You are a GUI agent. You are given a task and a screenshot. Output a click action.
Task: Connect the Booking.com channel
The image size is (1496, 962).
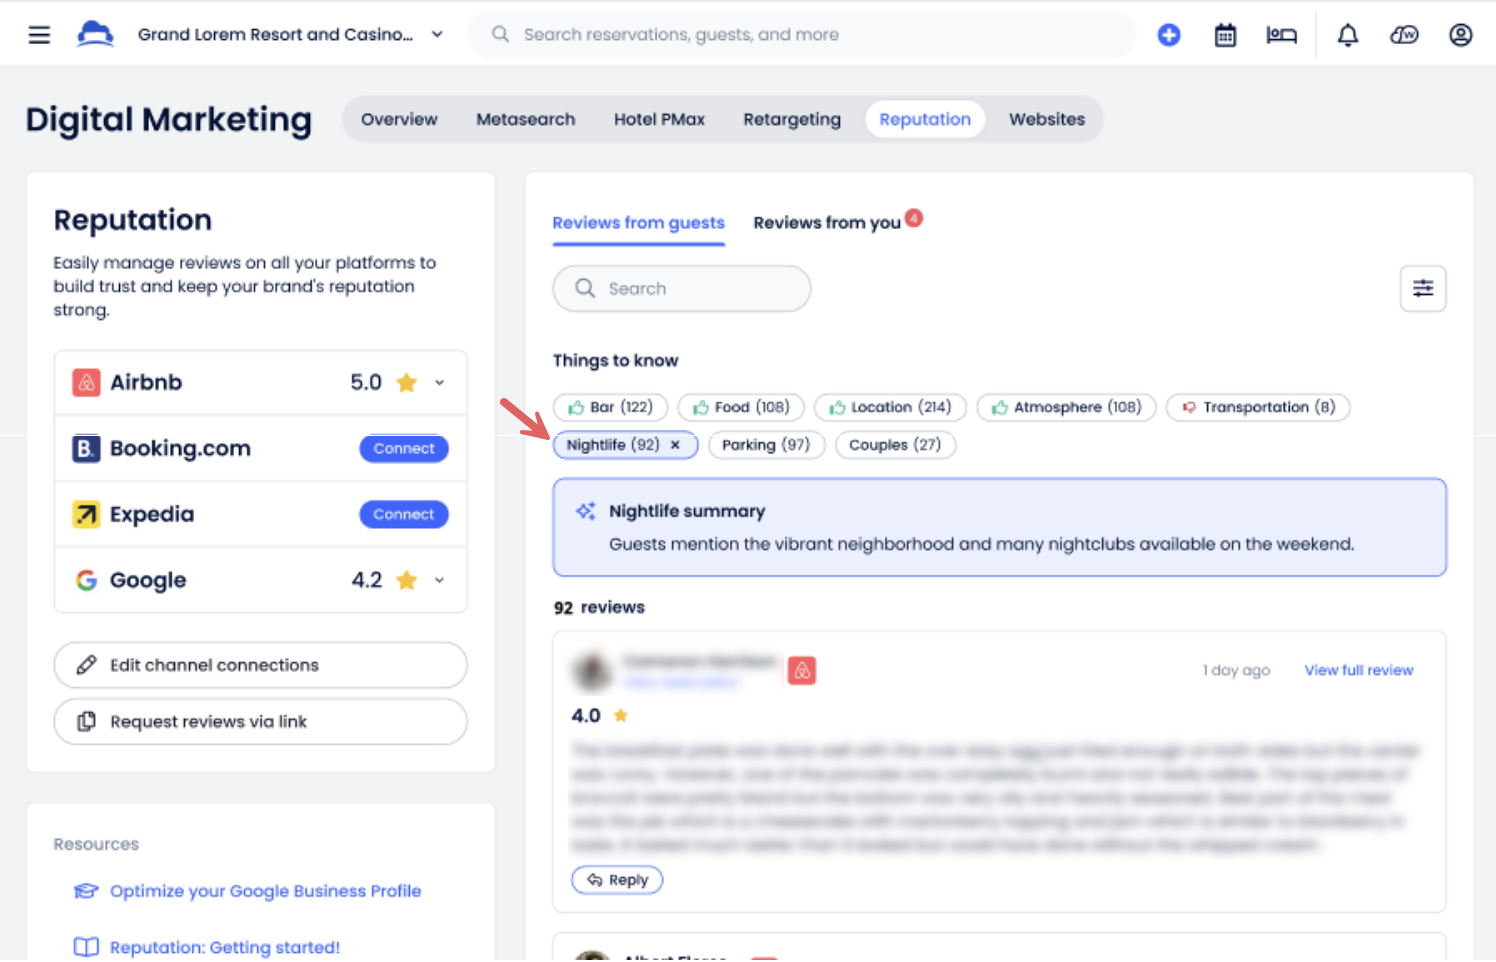point(403,449)
